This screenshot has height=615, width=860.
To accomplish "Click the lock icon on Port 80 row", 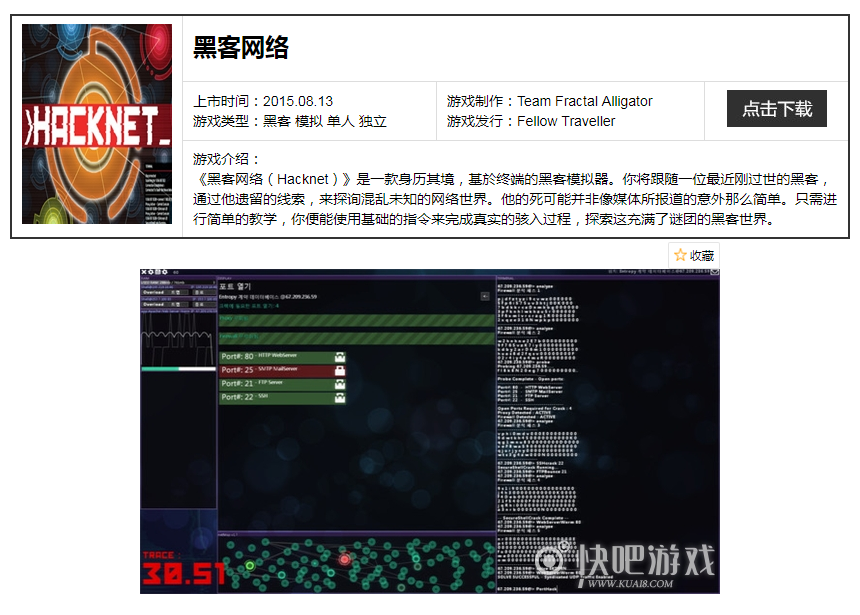I will (340, 357).
